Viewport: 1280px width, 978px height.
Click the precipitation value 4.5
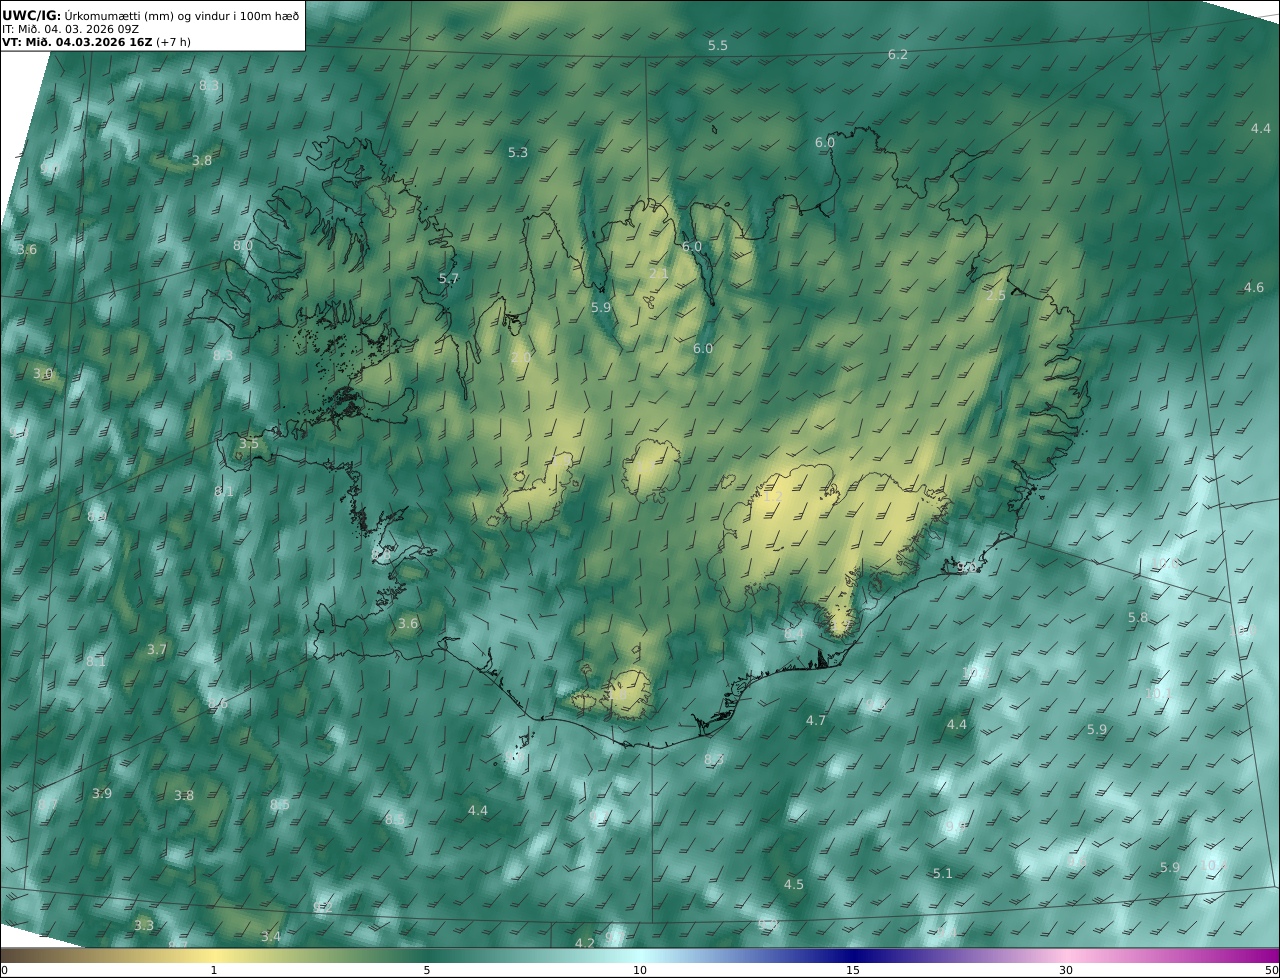pos(794,885)
